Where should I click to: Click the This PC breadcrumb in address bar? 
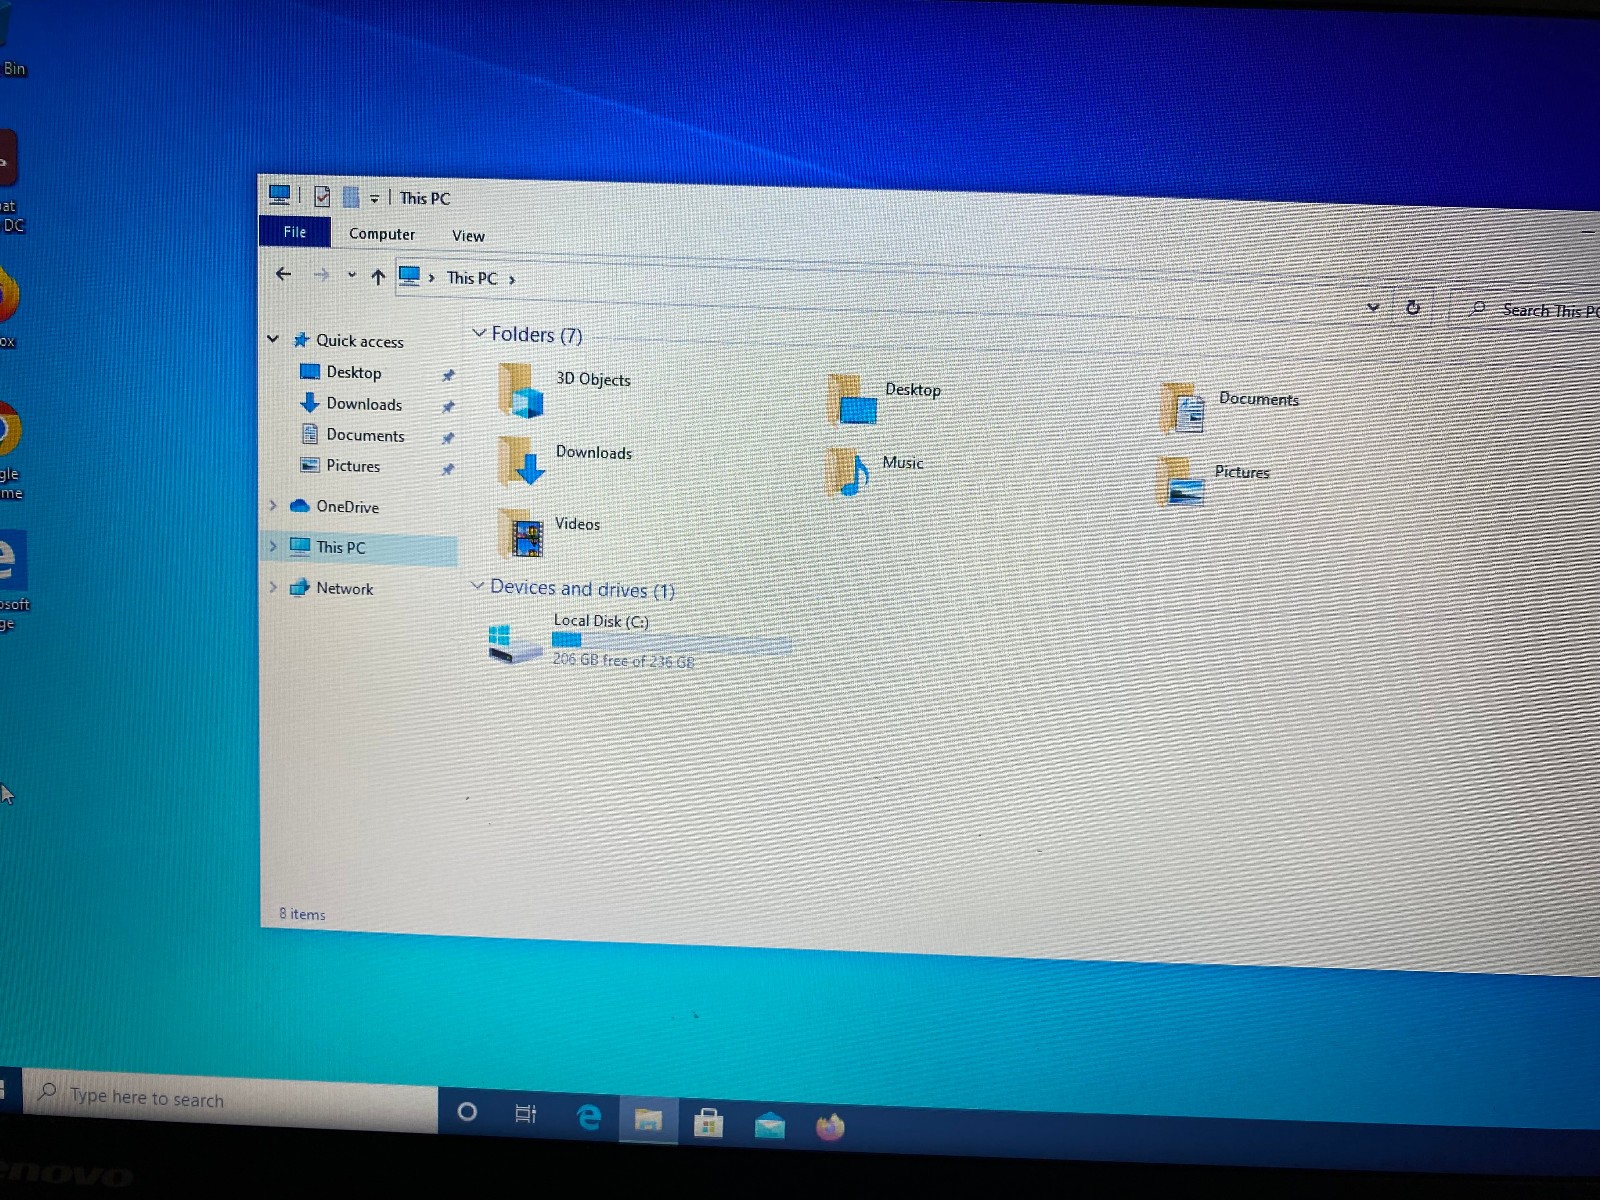click(472, 278)
